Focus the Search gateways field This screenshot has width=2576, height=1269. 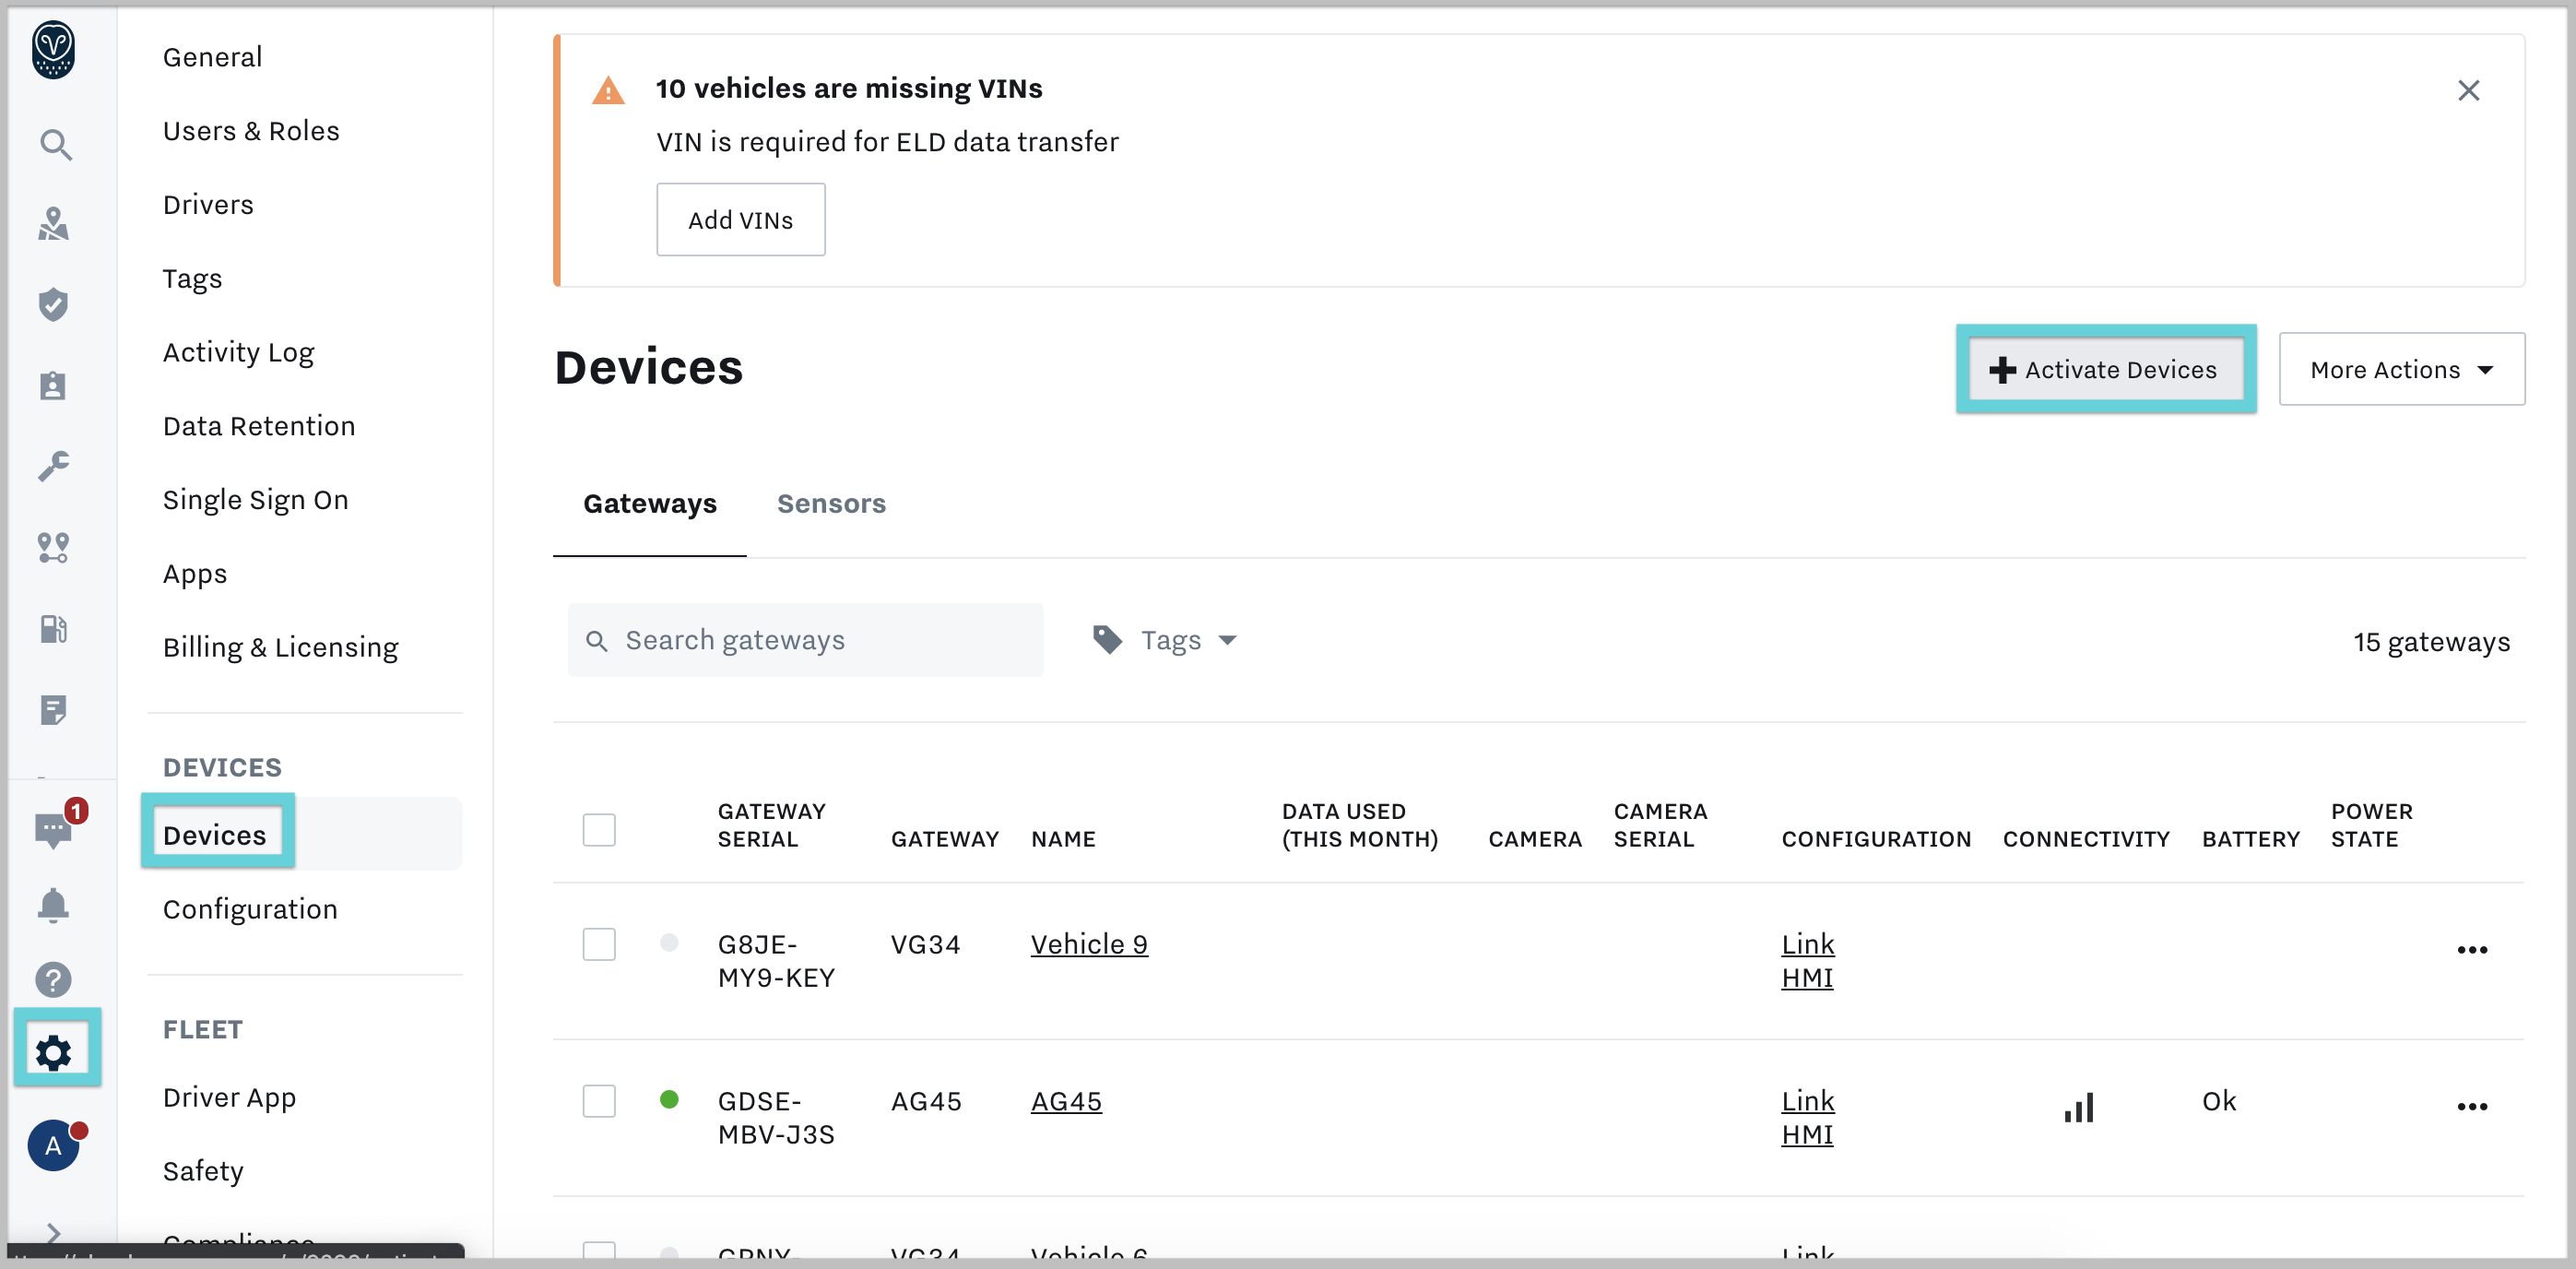pyautogui.click(x=805, y=640)
